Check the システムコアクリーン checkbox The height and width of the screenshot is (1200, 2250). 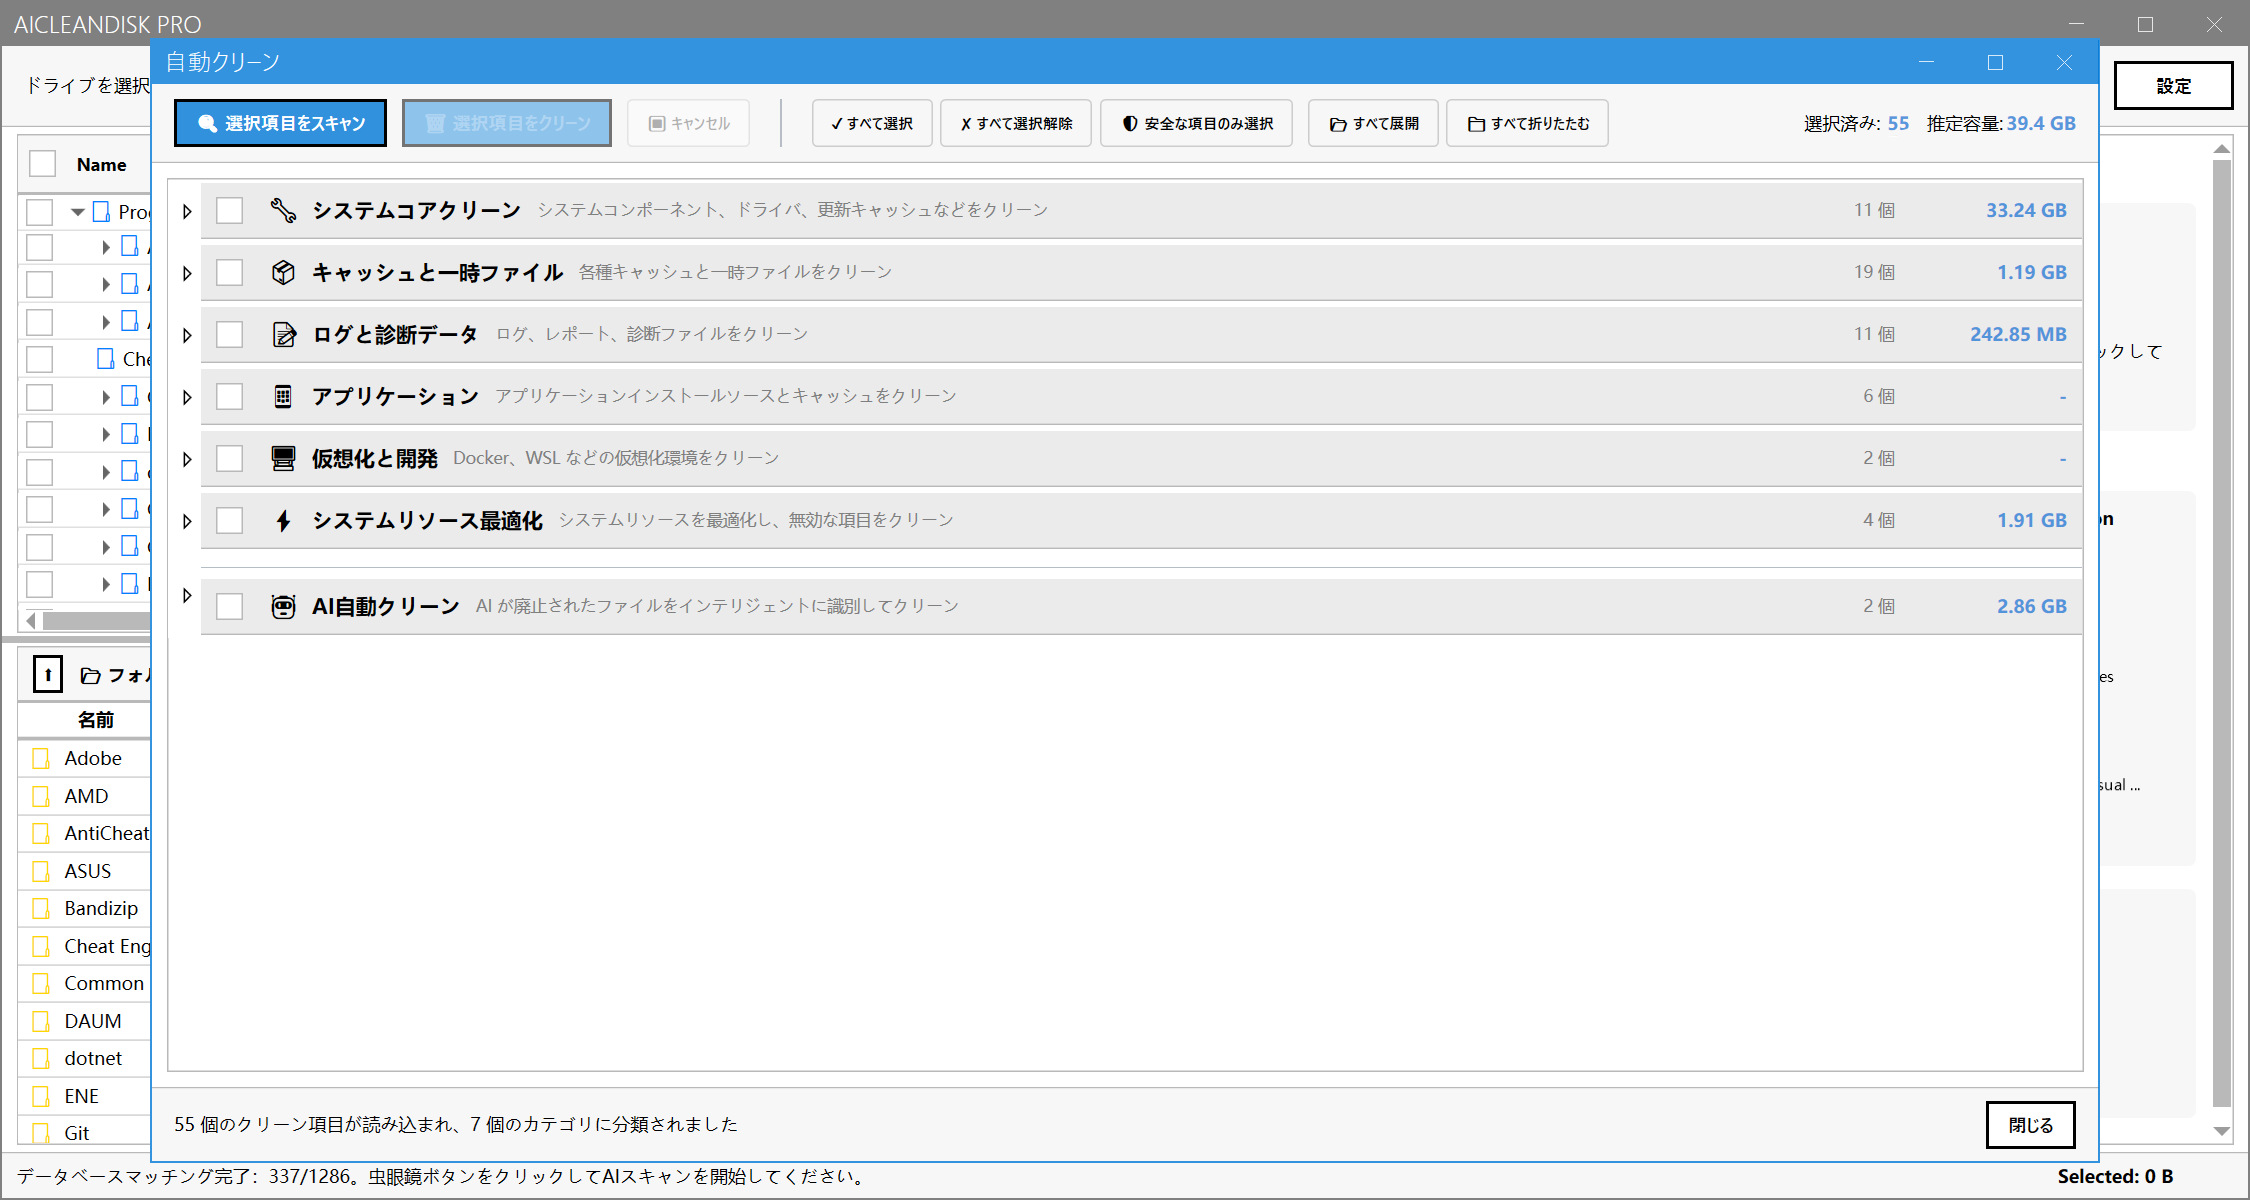pyautogui.click(x=230, y=210)
